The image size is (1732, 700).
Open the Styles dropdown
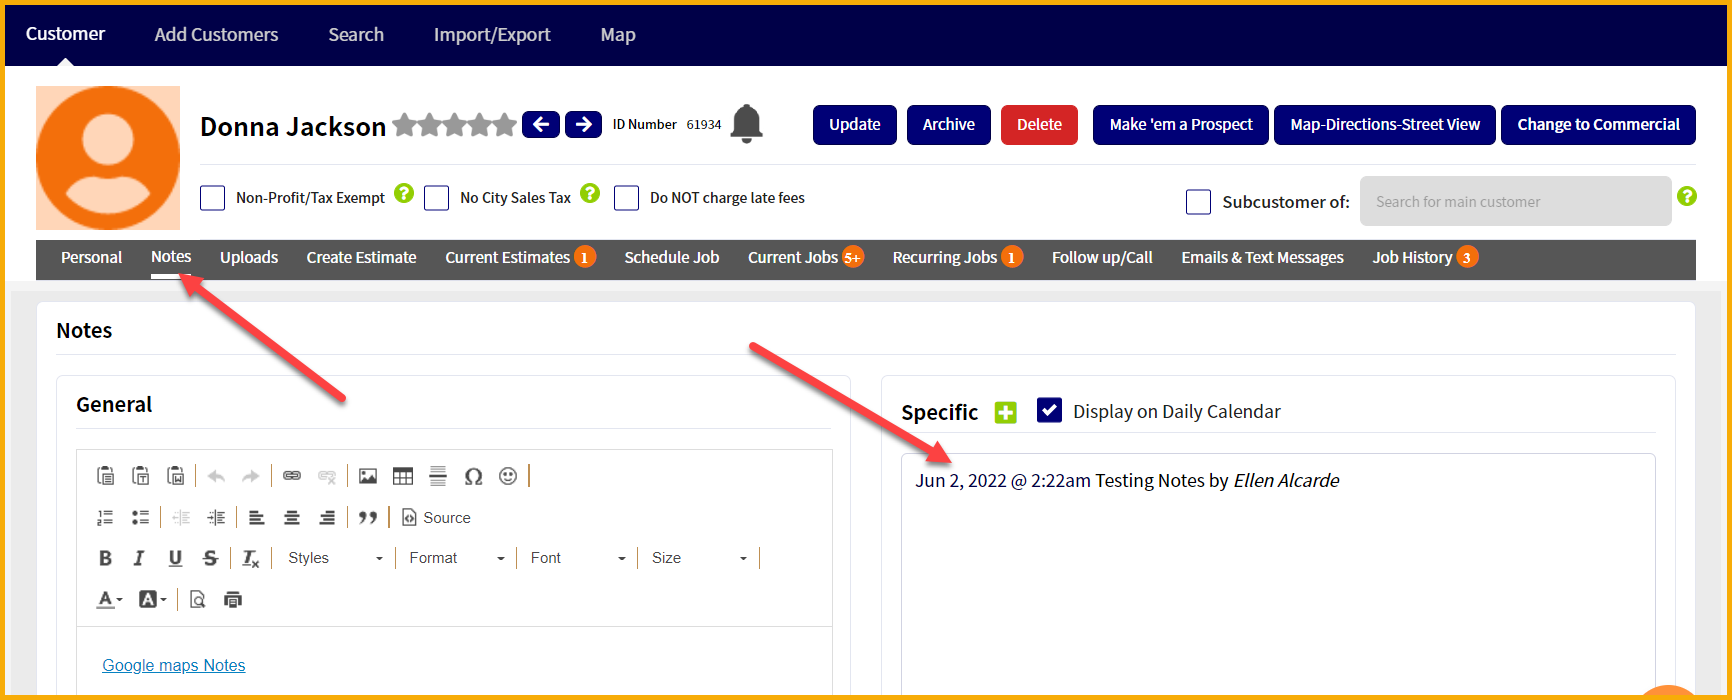[335, 558]
